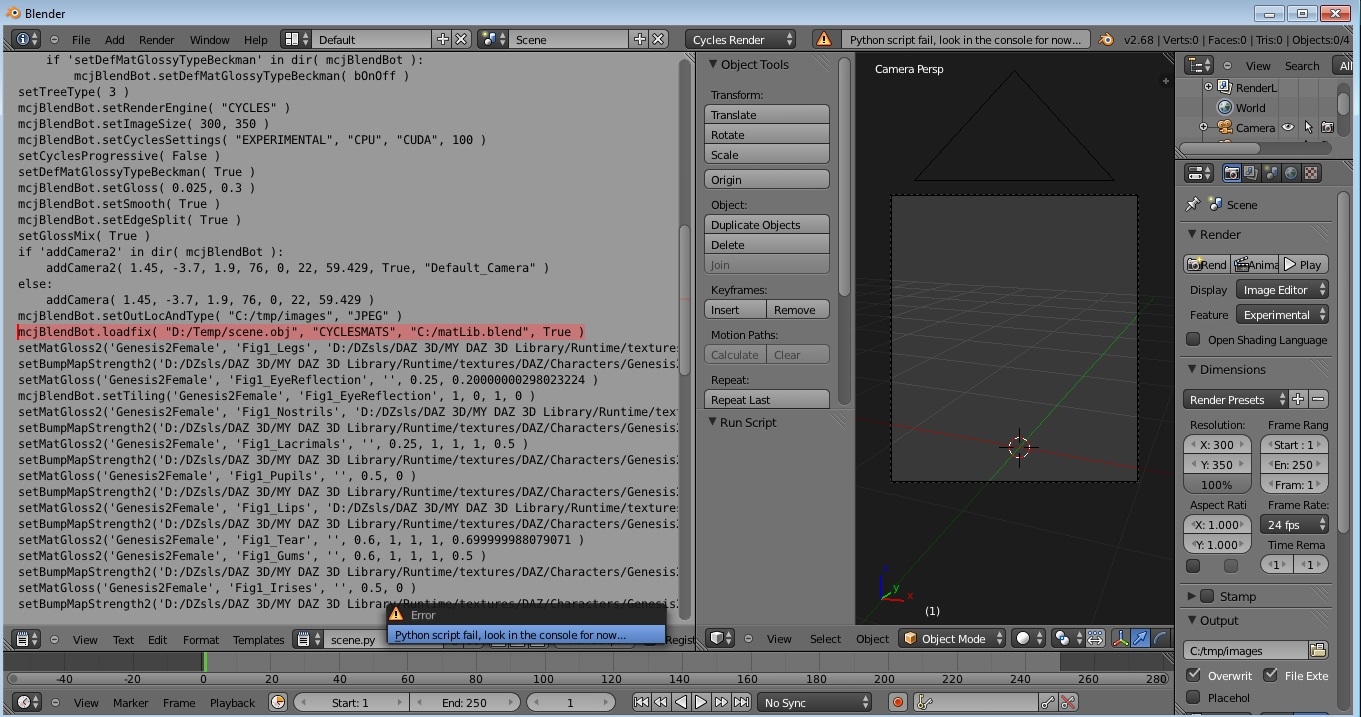
Task: Click the warning icon in the info header
Action: point(824,39)
